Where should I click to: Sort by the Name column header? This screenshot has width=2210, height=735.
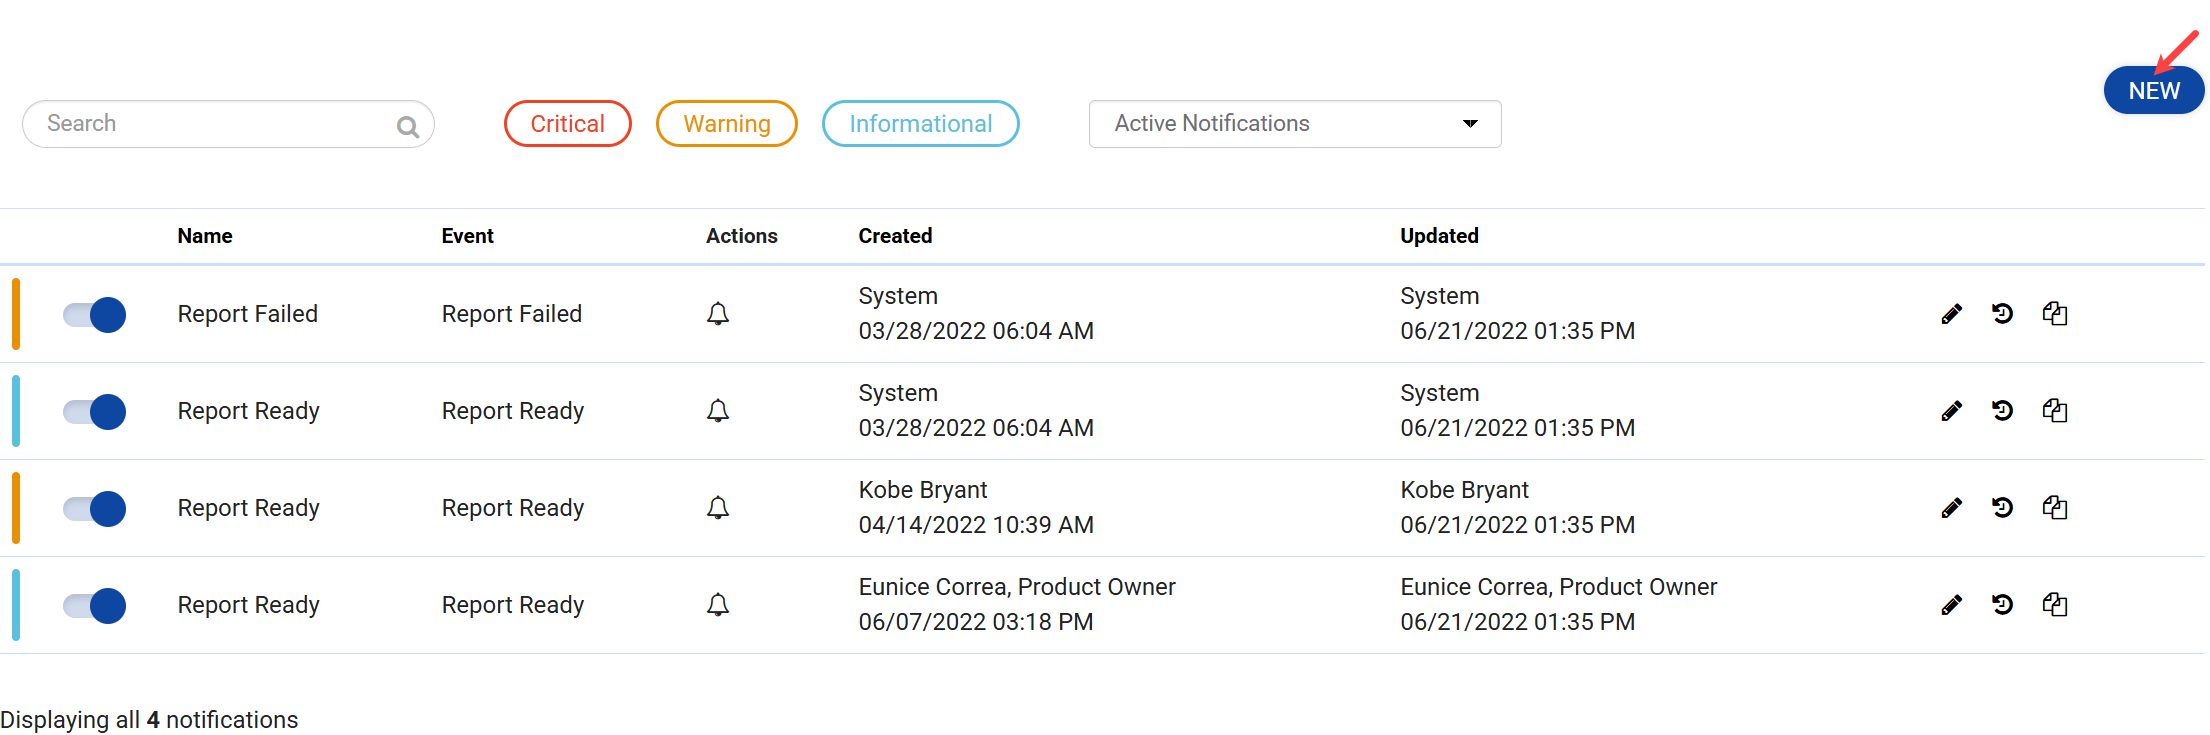(x=205, y=236)
